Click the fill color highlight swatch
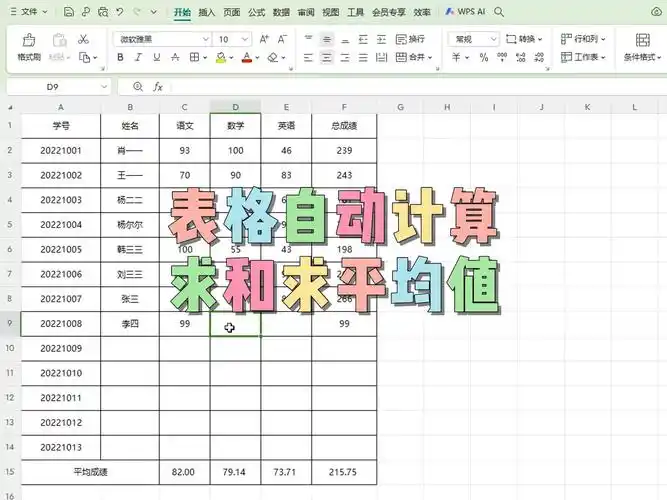 (221, 57)
